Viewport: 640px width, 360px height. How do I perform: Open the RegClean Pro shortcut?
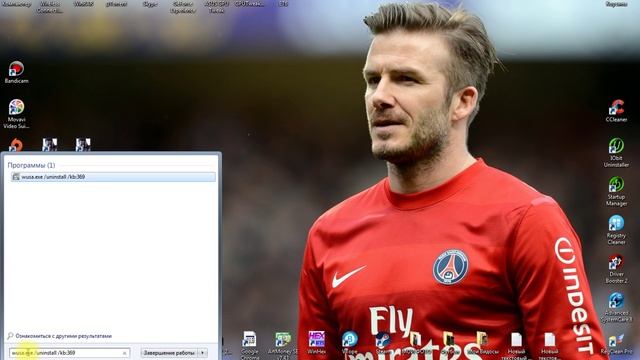616,344
